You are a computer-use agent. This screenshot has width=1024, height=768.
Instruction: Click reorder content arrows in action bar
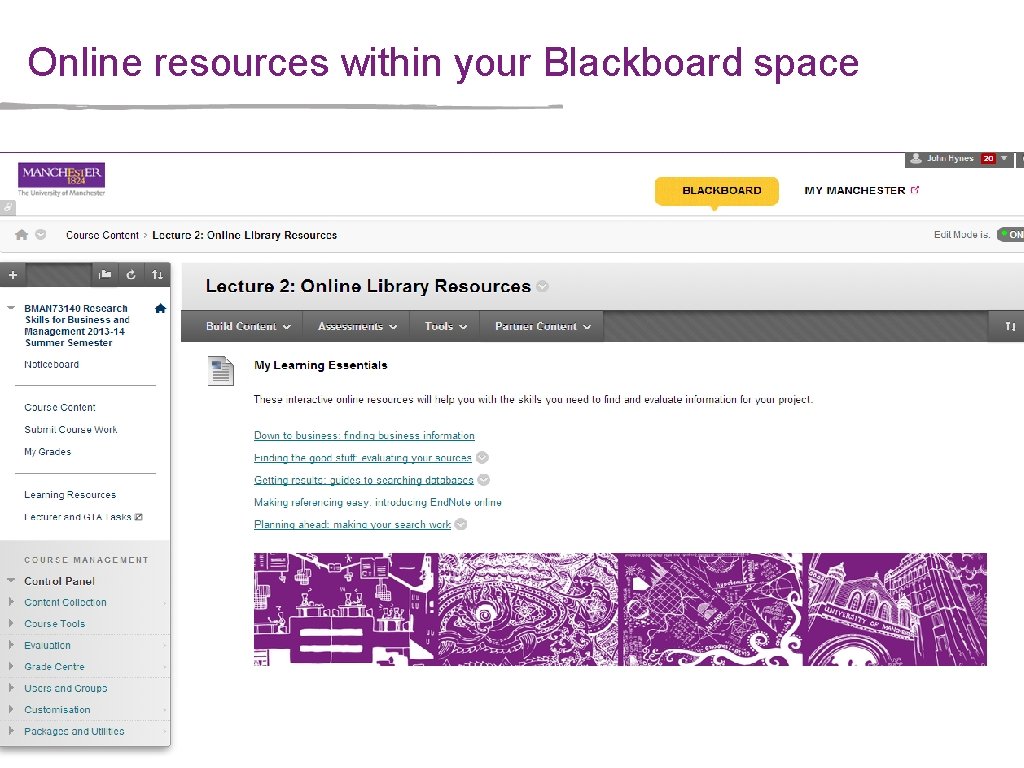1010,326
